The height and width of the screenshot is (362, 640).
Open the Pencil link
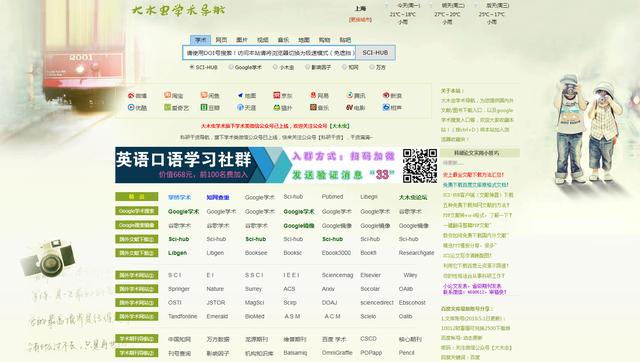click(407, 353)
